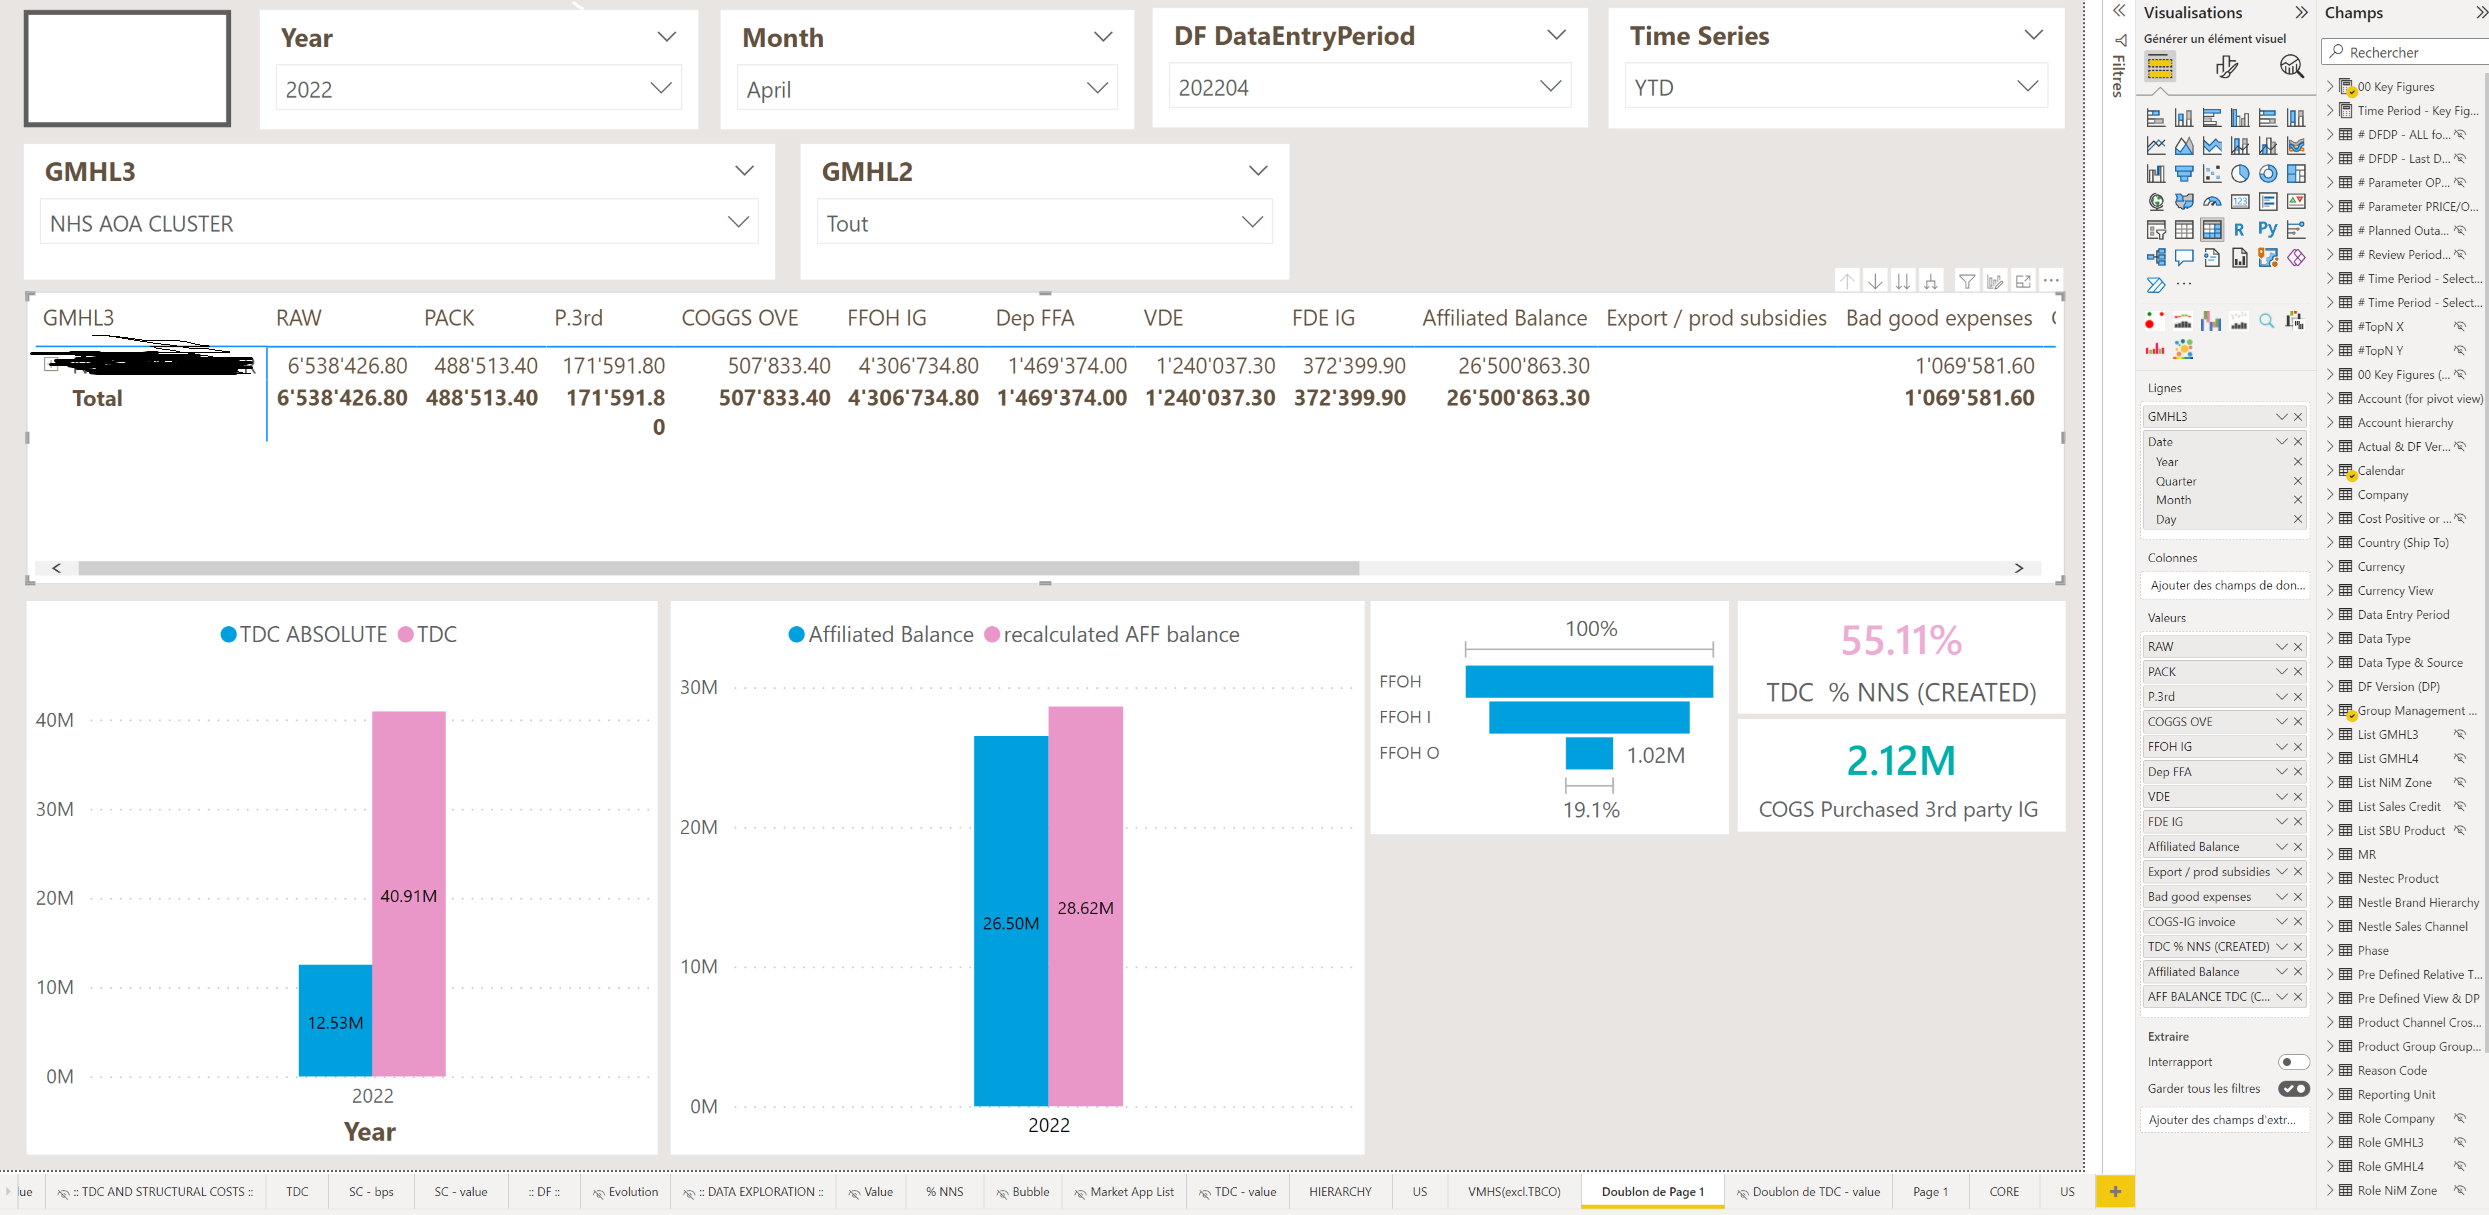Select the matrix visualization icon

click(2212, 230)
